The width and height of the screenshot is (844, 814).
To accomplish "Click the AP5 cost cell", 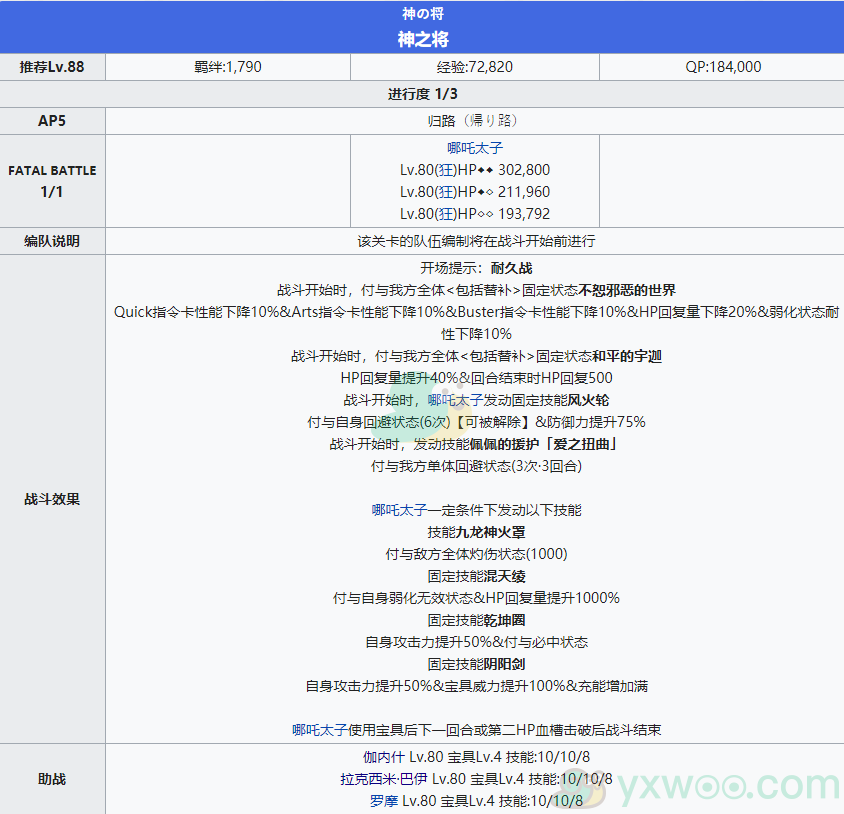I will click(x=52, y=121).
